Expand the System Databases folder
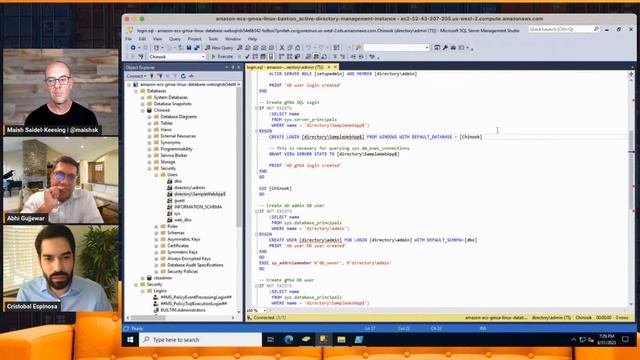 pos(143,98)
